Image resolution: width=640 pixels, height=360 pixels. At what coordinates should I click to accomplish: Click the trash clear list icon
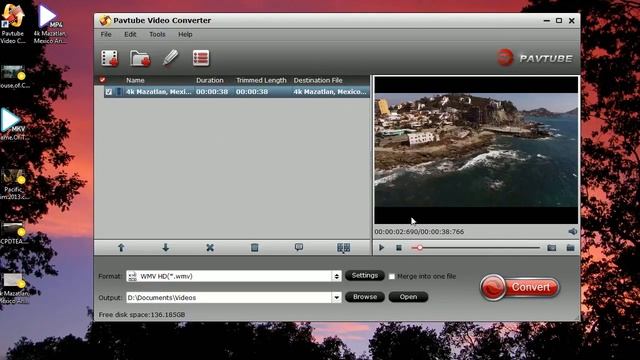(x=254, y=247)
